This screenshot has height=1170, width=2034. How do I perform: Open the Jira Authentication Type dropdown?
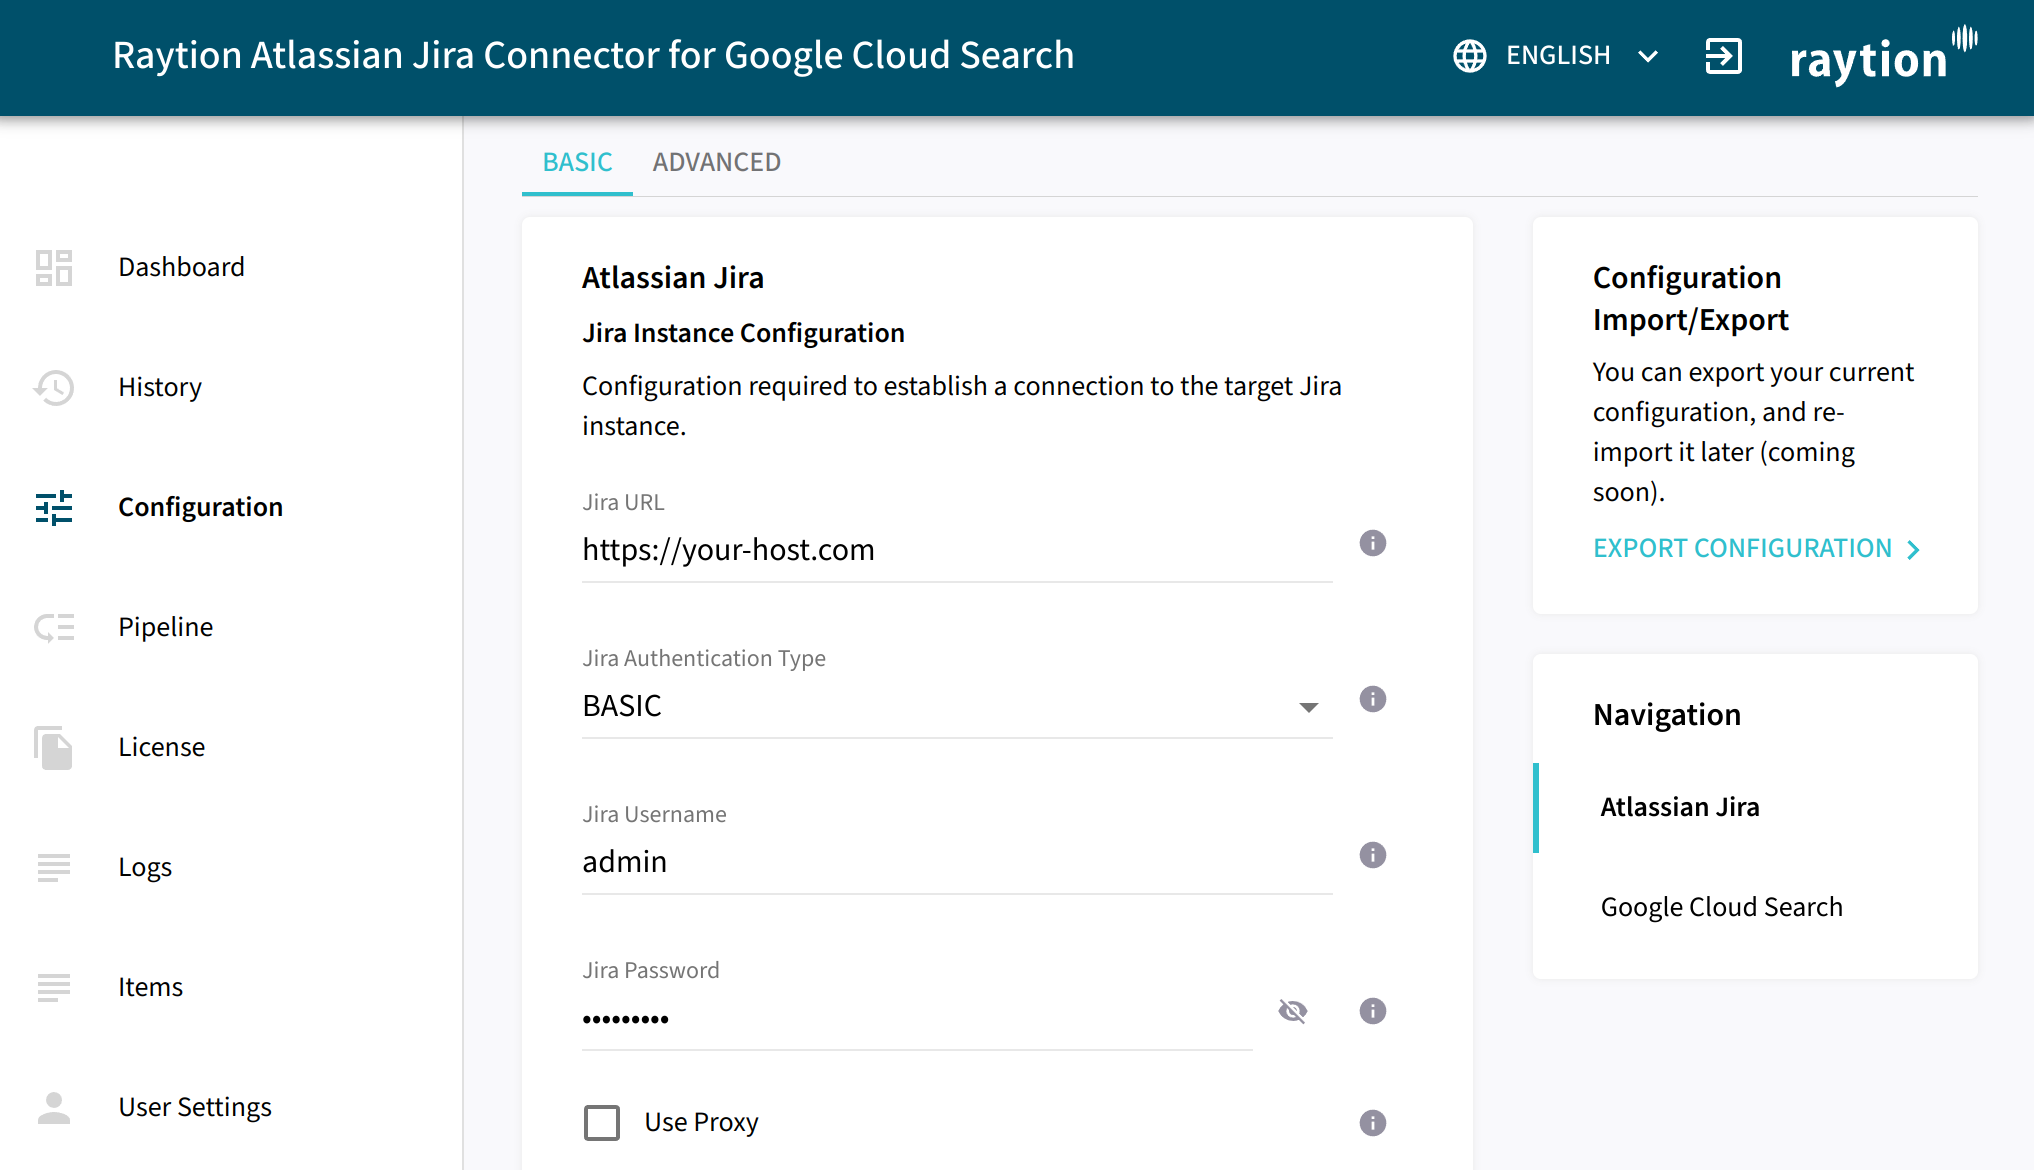click(956, 706)
